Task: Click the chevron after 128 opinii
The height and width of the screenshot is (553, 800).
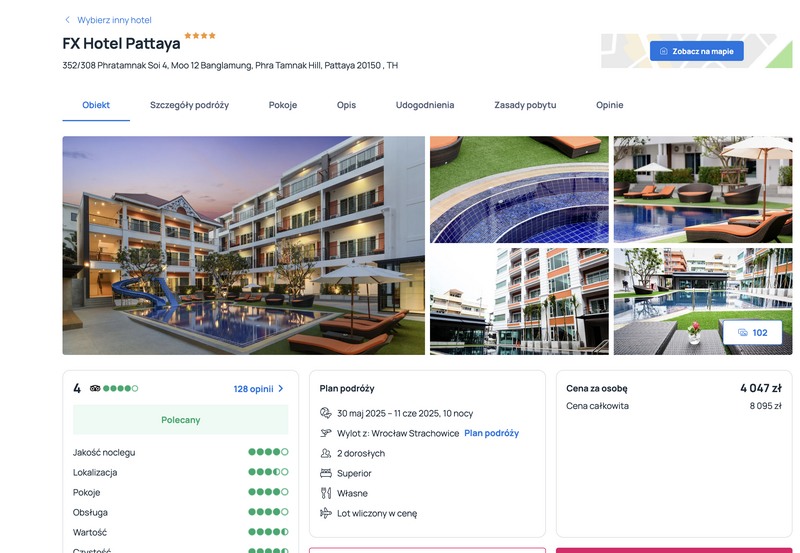Action: (281, 389)
